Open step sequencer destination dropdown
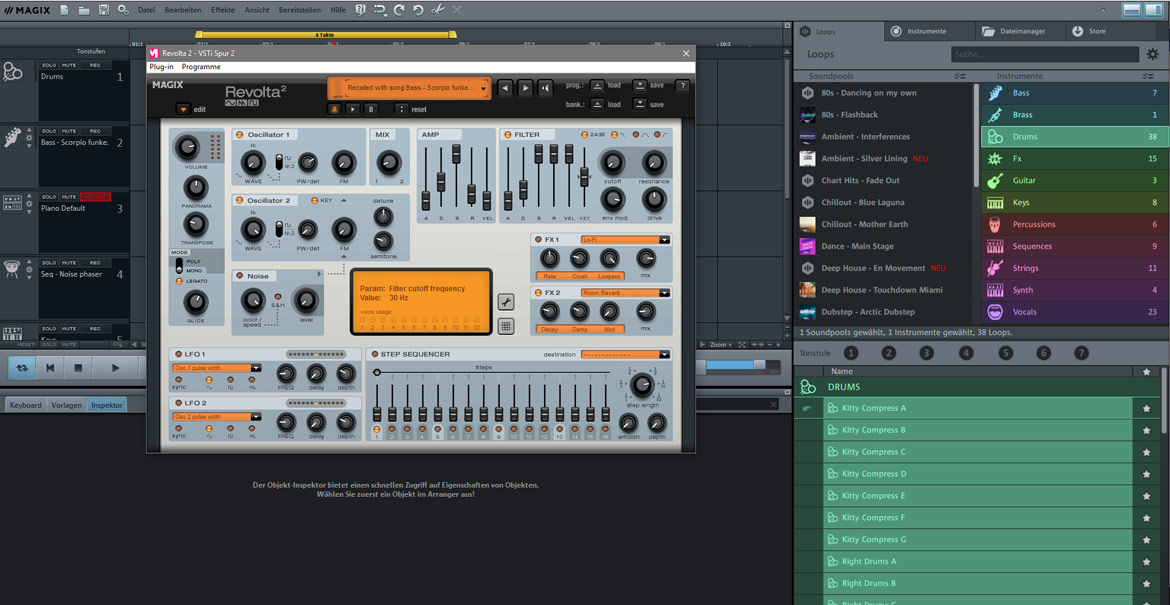This screenshot has width=1170, height=605. pos(664,354)
